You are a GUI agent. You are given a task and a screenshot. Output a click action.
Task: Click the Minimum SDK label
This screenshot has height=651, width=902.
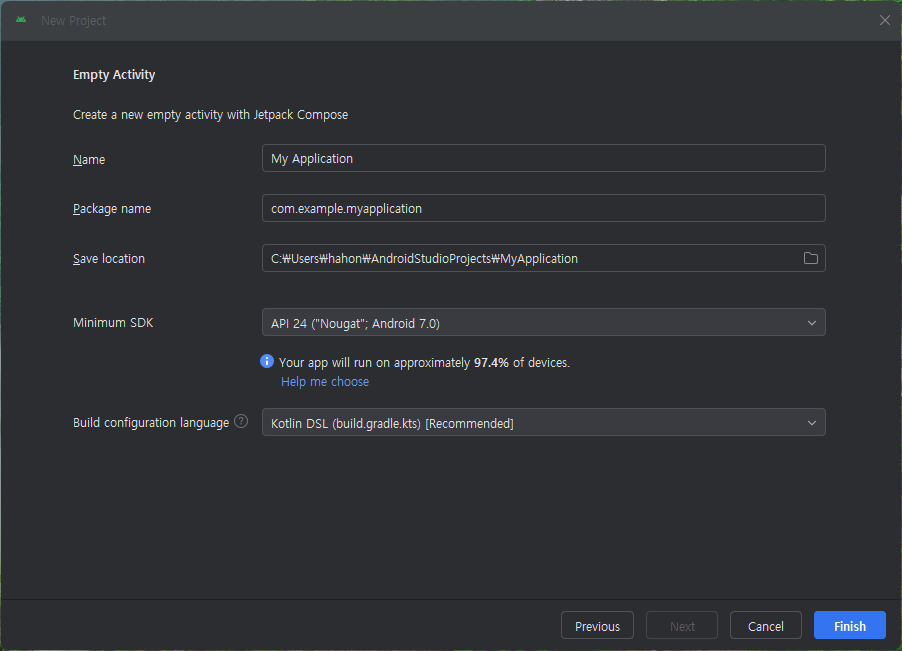(x=113, y=323)
